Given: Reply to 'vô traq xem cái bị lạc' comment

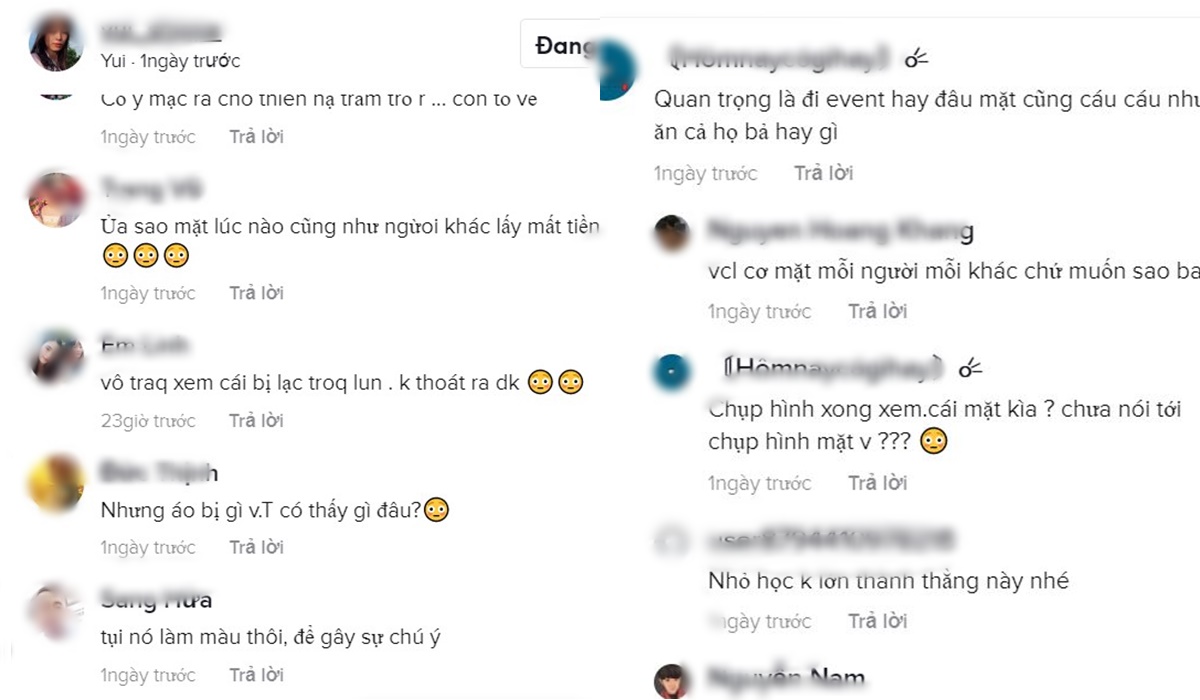Looking at the screenshot, I should (x=256, y=421).
